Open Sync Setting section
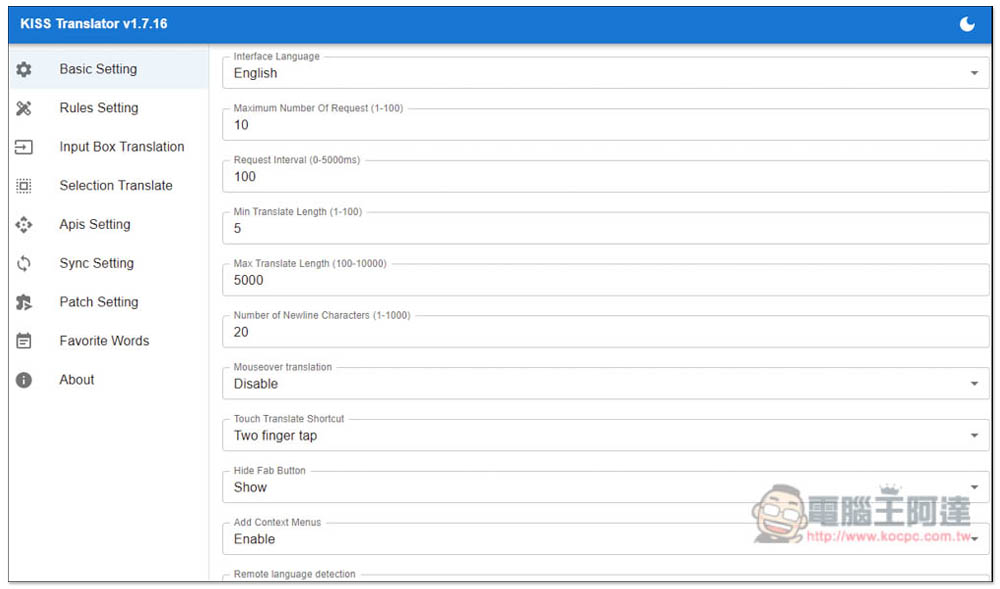 [x=109, y=263]
